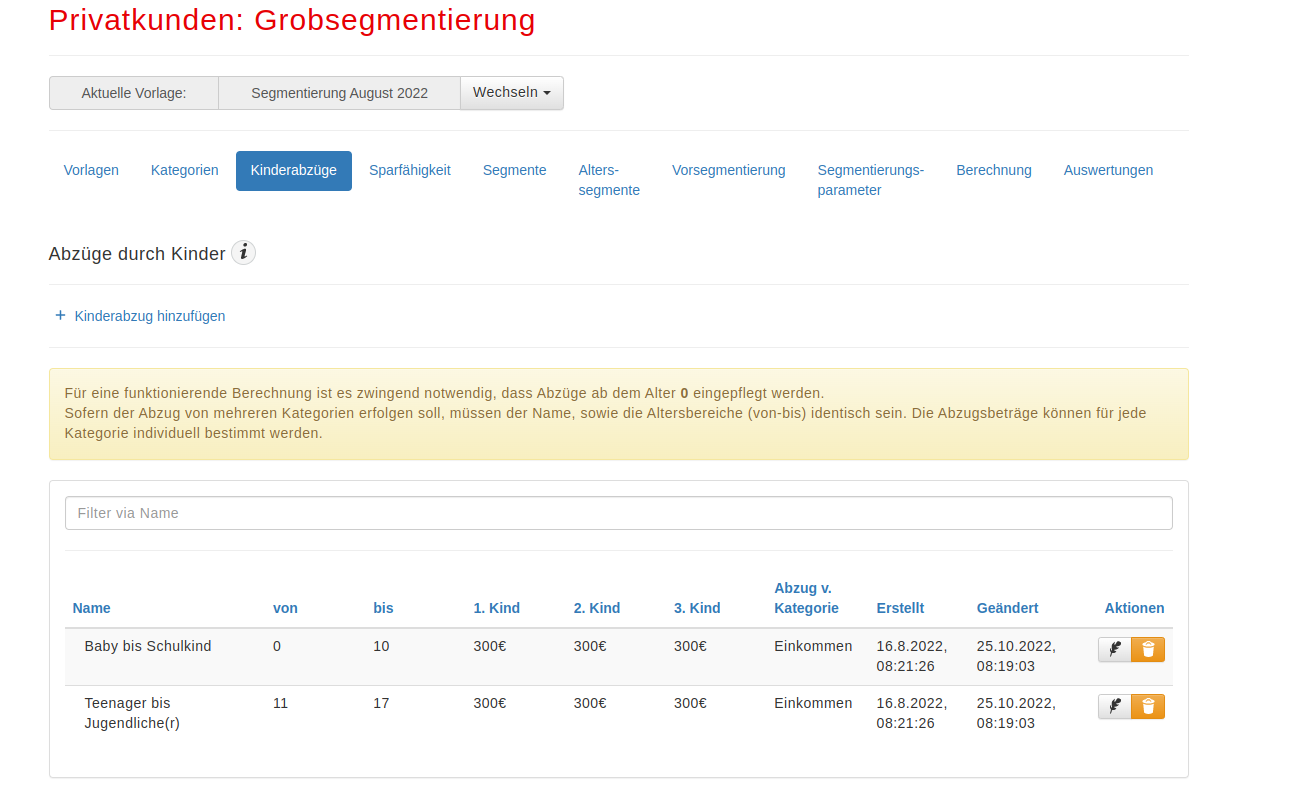The image size is (1300, 793).
Task: Select the Berechnung tab
Action: tap(993, 170)
